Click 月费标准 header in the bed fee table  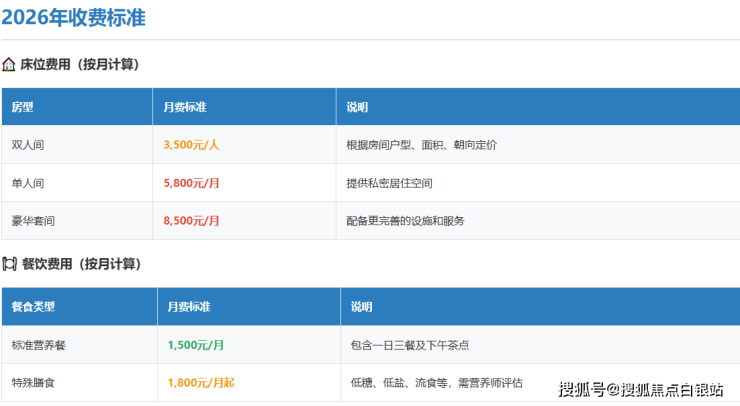(x=186, y=107)
